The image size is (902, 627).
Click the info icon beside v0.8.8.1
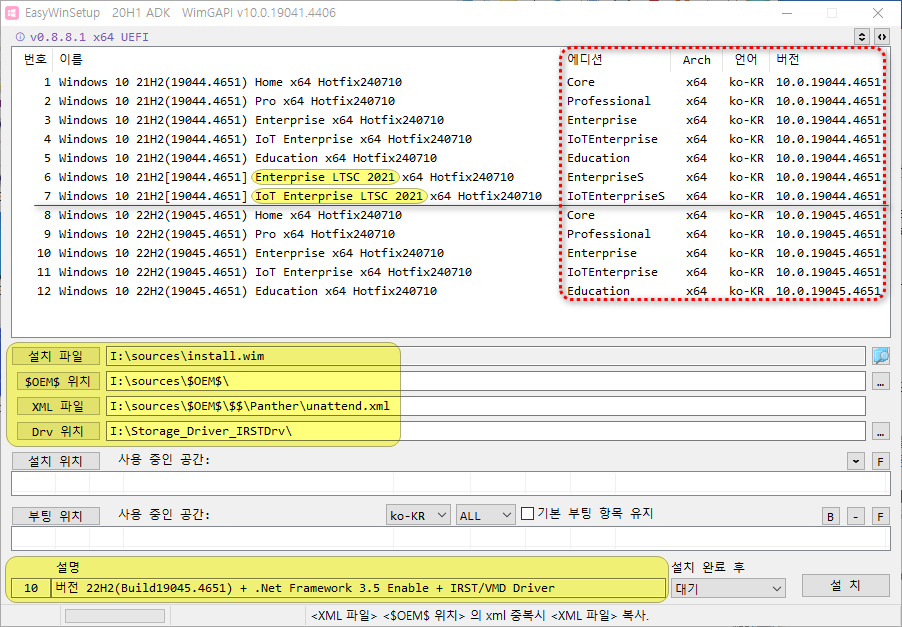(x=20, y=37)
